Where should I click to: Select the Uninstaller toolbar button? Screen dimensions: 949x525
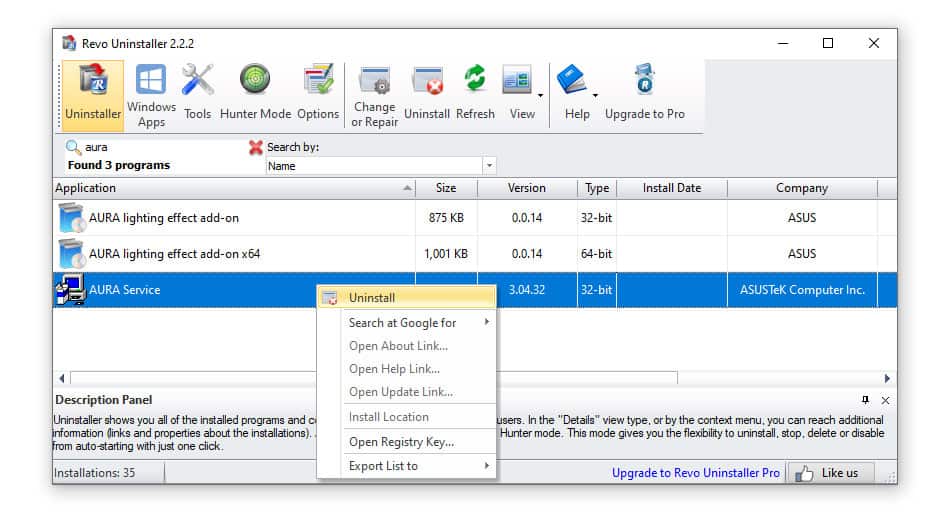93,95
